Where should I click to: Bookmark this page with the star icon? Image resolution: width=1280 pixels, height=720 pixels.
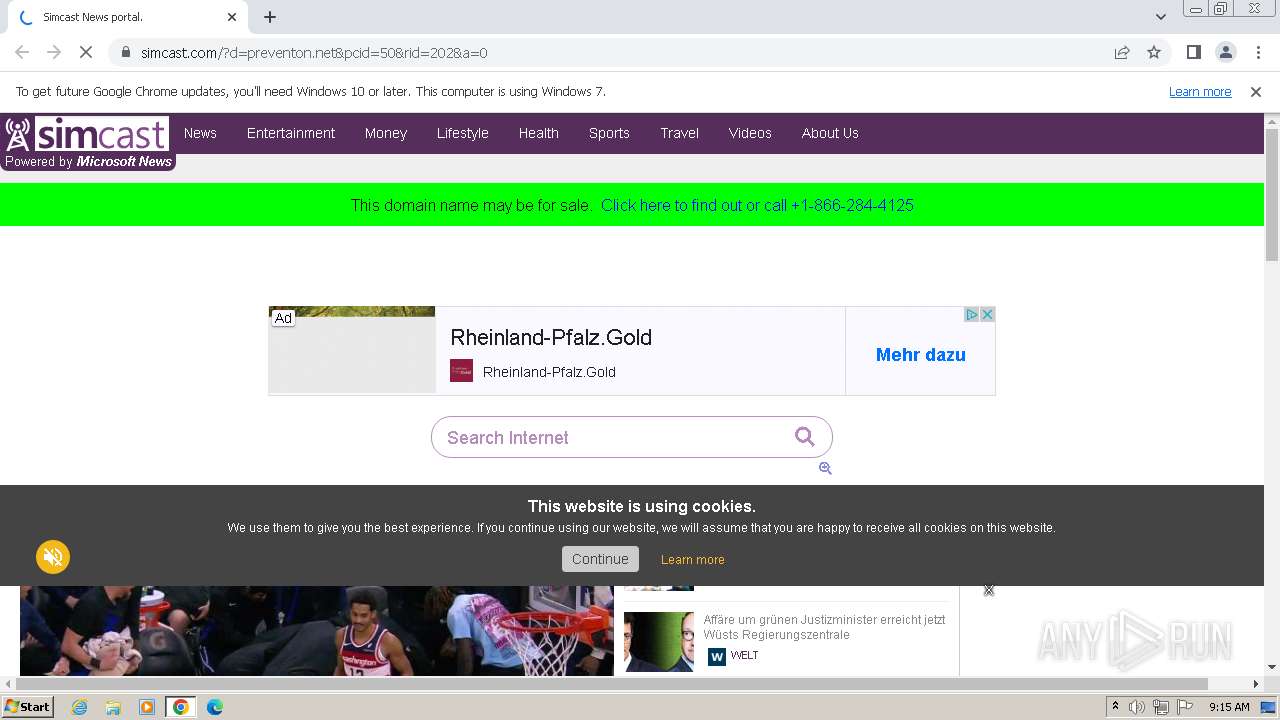(1154, 52)
